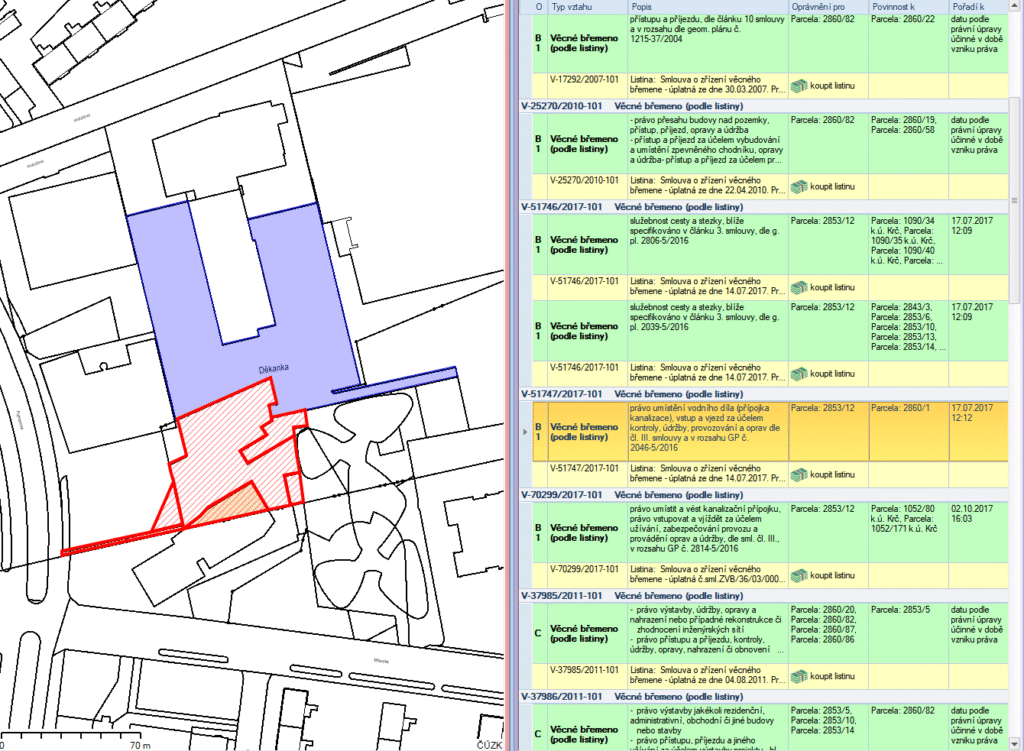Click scrollbar down arrow of the table
Screen dimensions: 1024x751
click(x=1014, y=744)
